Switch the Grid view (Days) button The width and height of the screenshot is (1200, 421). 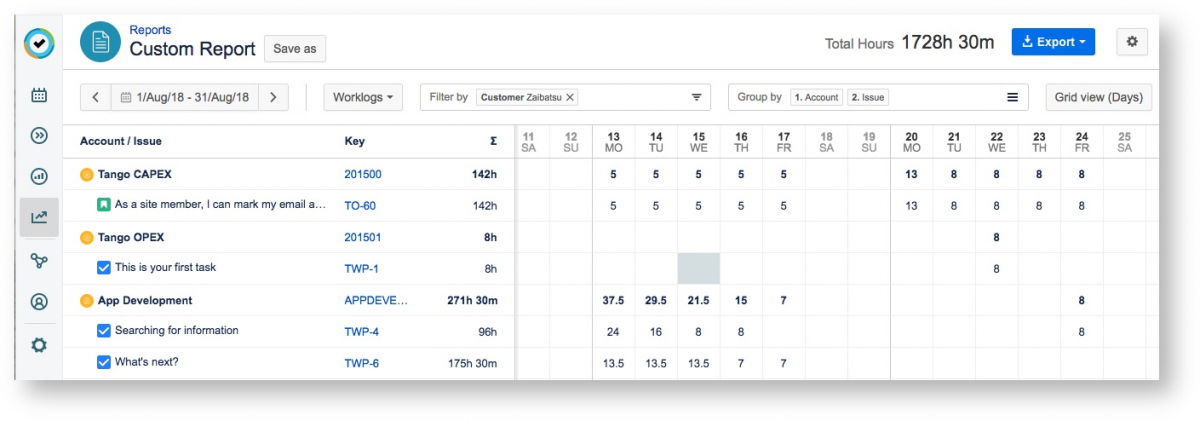[x=1099, y=97]
